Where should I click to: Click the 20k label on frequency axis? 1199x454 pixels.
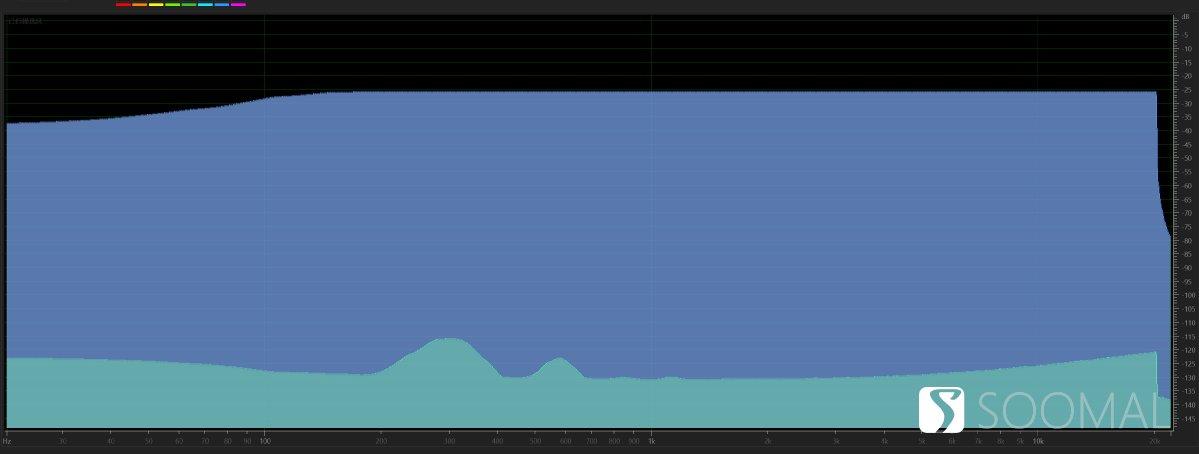pos(1155,441)
